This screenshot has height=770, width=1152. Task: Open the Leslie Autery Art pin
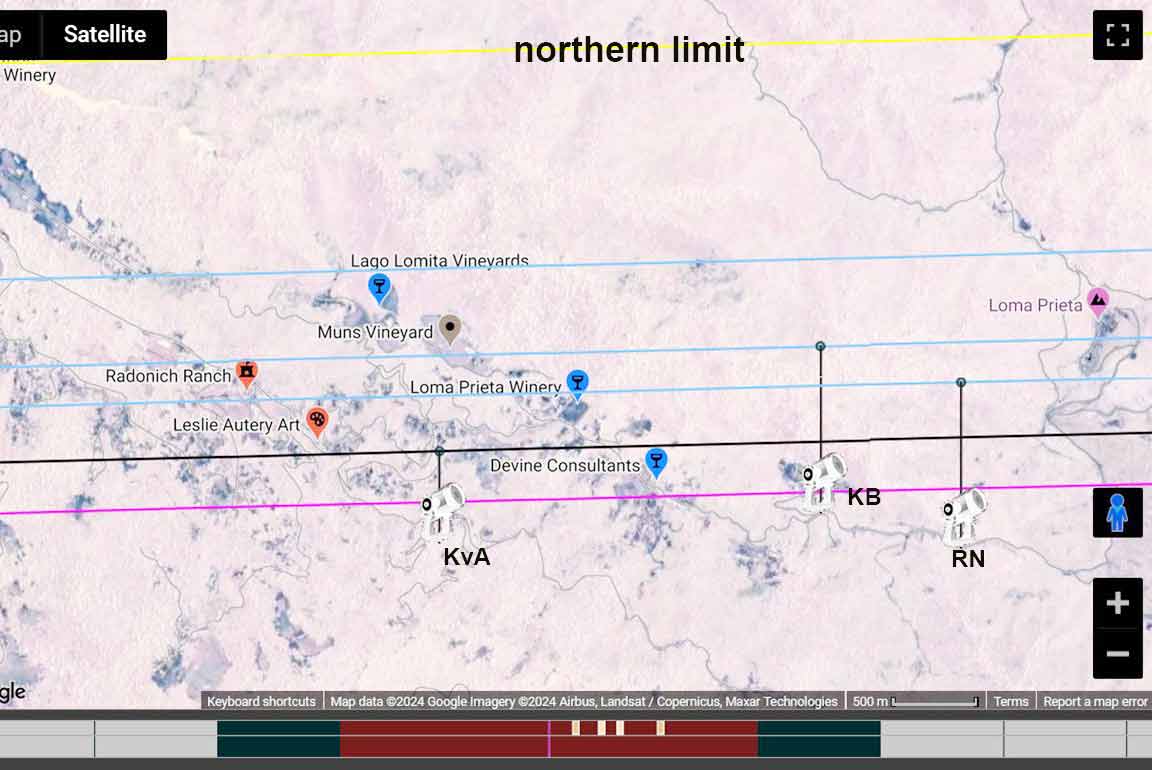(317, 422)
